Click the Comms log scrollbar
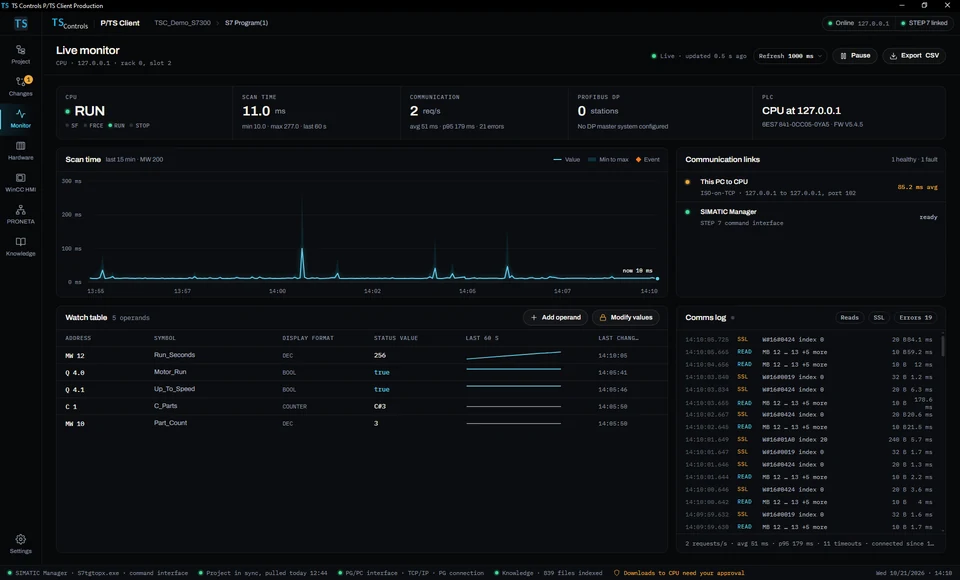Viewport: 960px width, 580px height. pos(942,345)
